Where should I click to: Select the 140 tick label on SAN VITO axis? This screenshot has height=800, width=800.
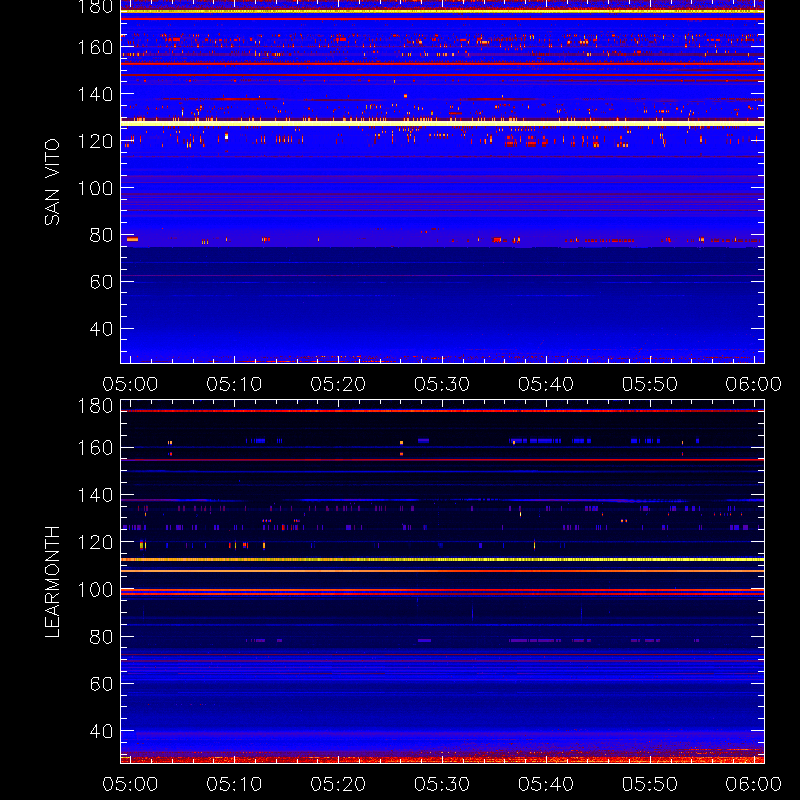95,94
